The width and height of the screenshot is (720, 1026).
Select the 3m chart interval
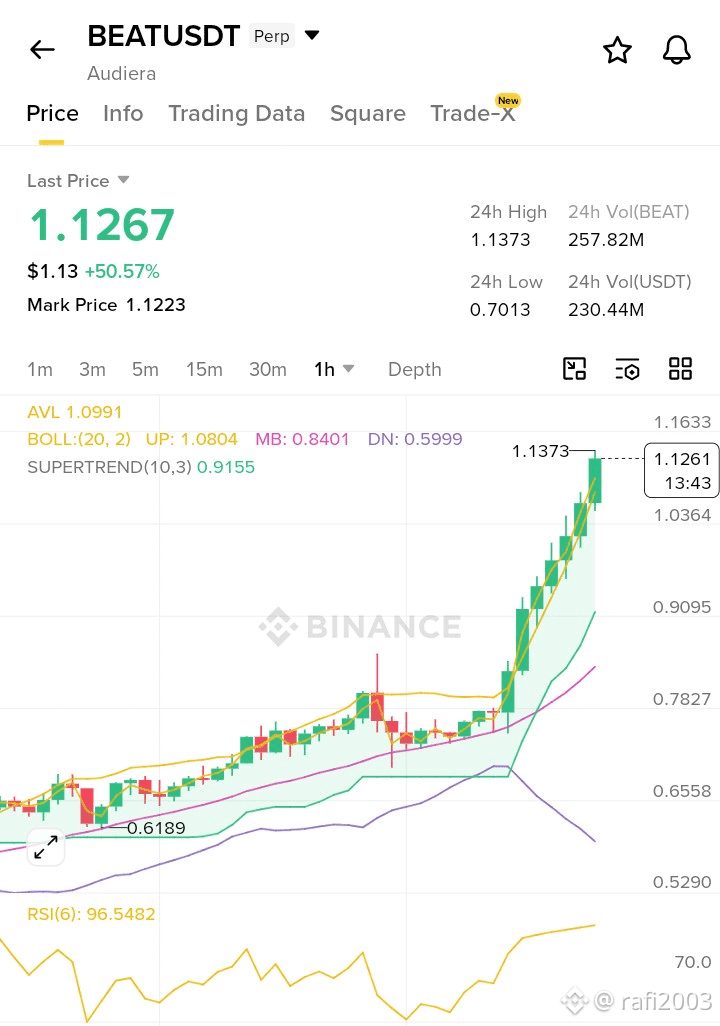(x=92, y=369)
